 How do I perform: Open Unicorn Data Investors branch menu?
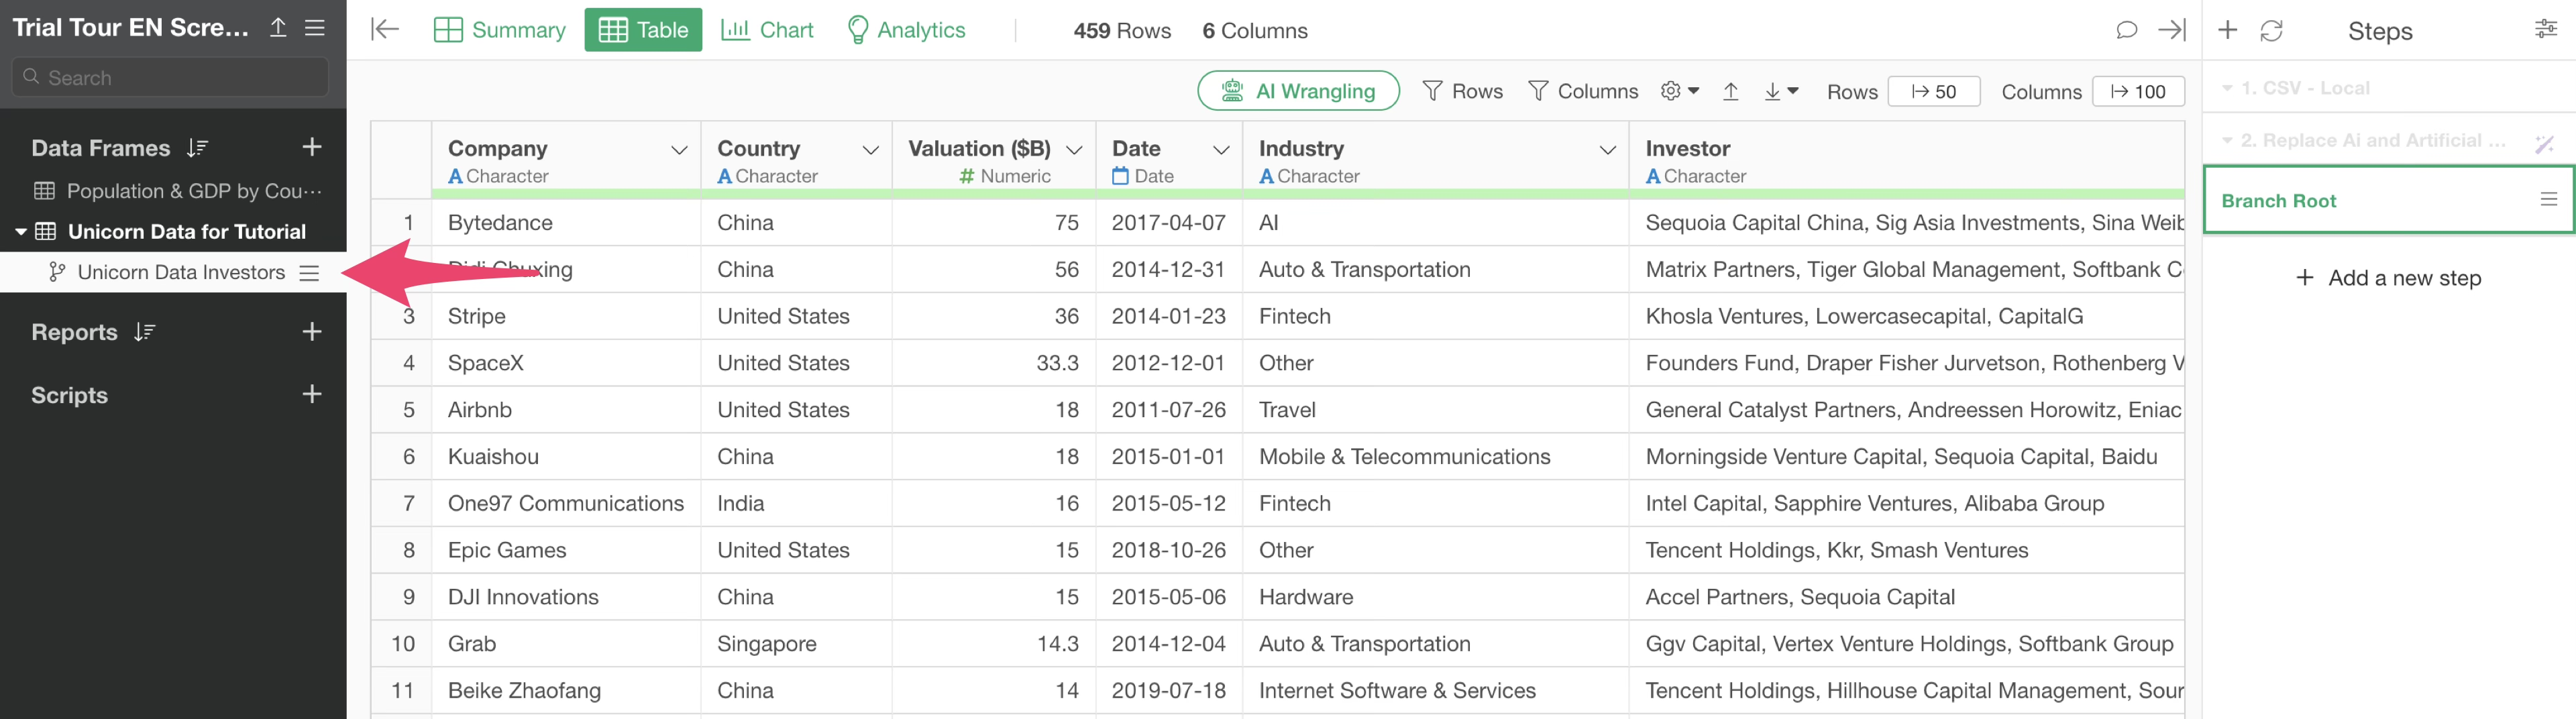coord(309,273)
